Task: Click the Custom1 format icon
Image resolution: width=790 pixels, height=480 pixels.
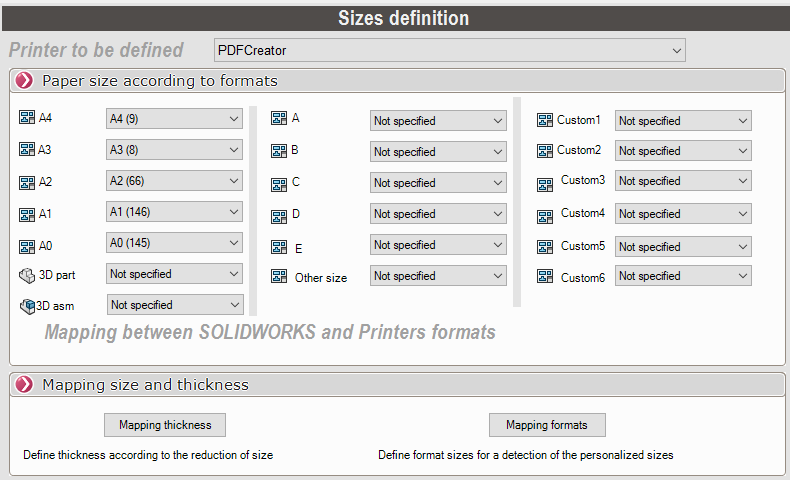Action: [x=545, y=120]
